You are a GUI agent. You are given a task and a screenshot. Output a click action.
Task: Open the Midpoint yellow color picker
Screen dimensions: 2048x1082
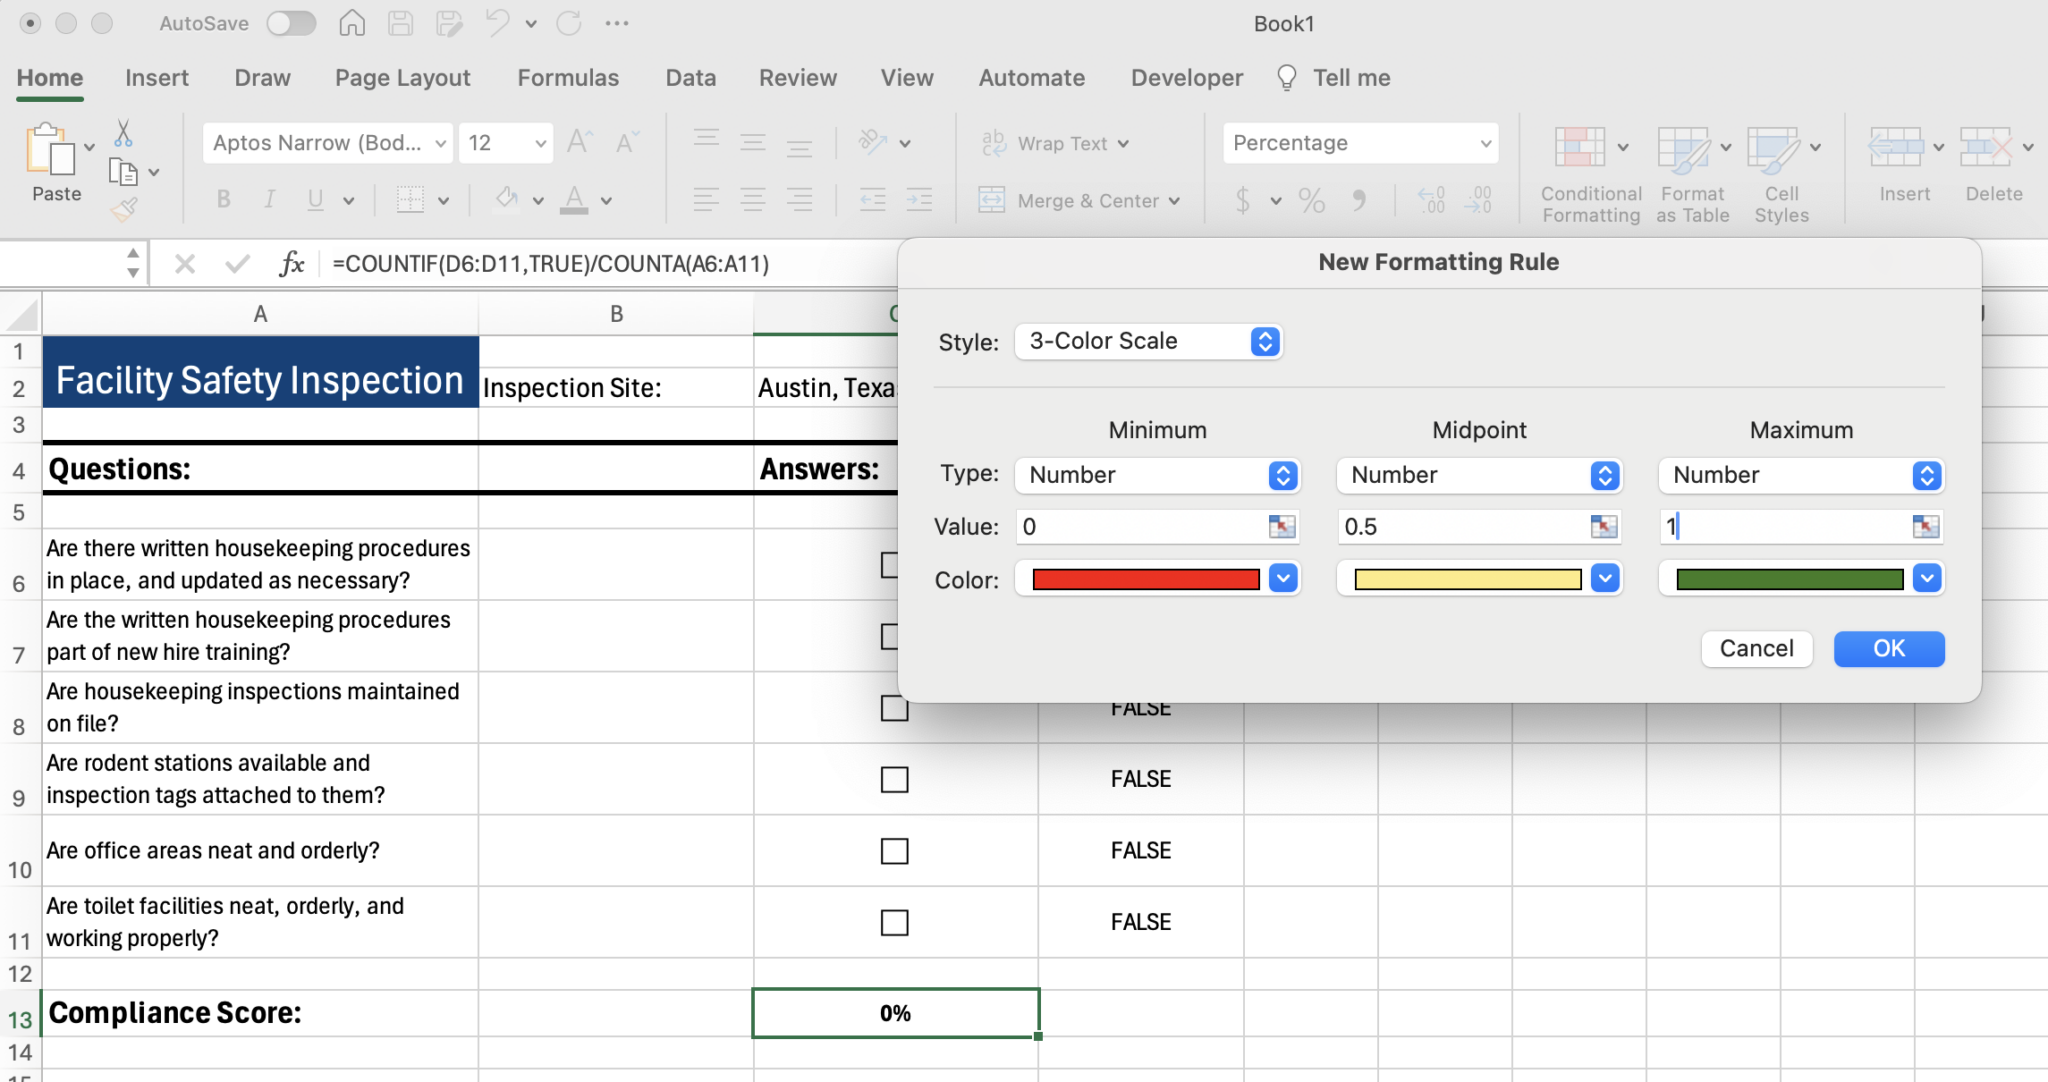(1604, 578)
